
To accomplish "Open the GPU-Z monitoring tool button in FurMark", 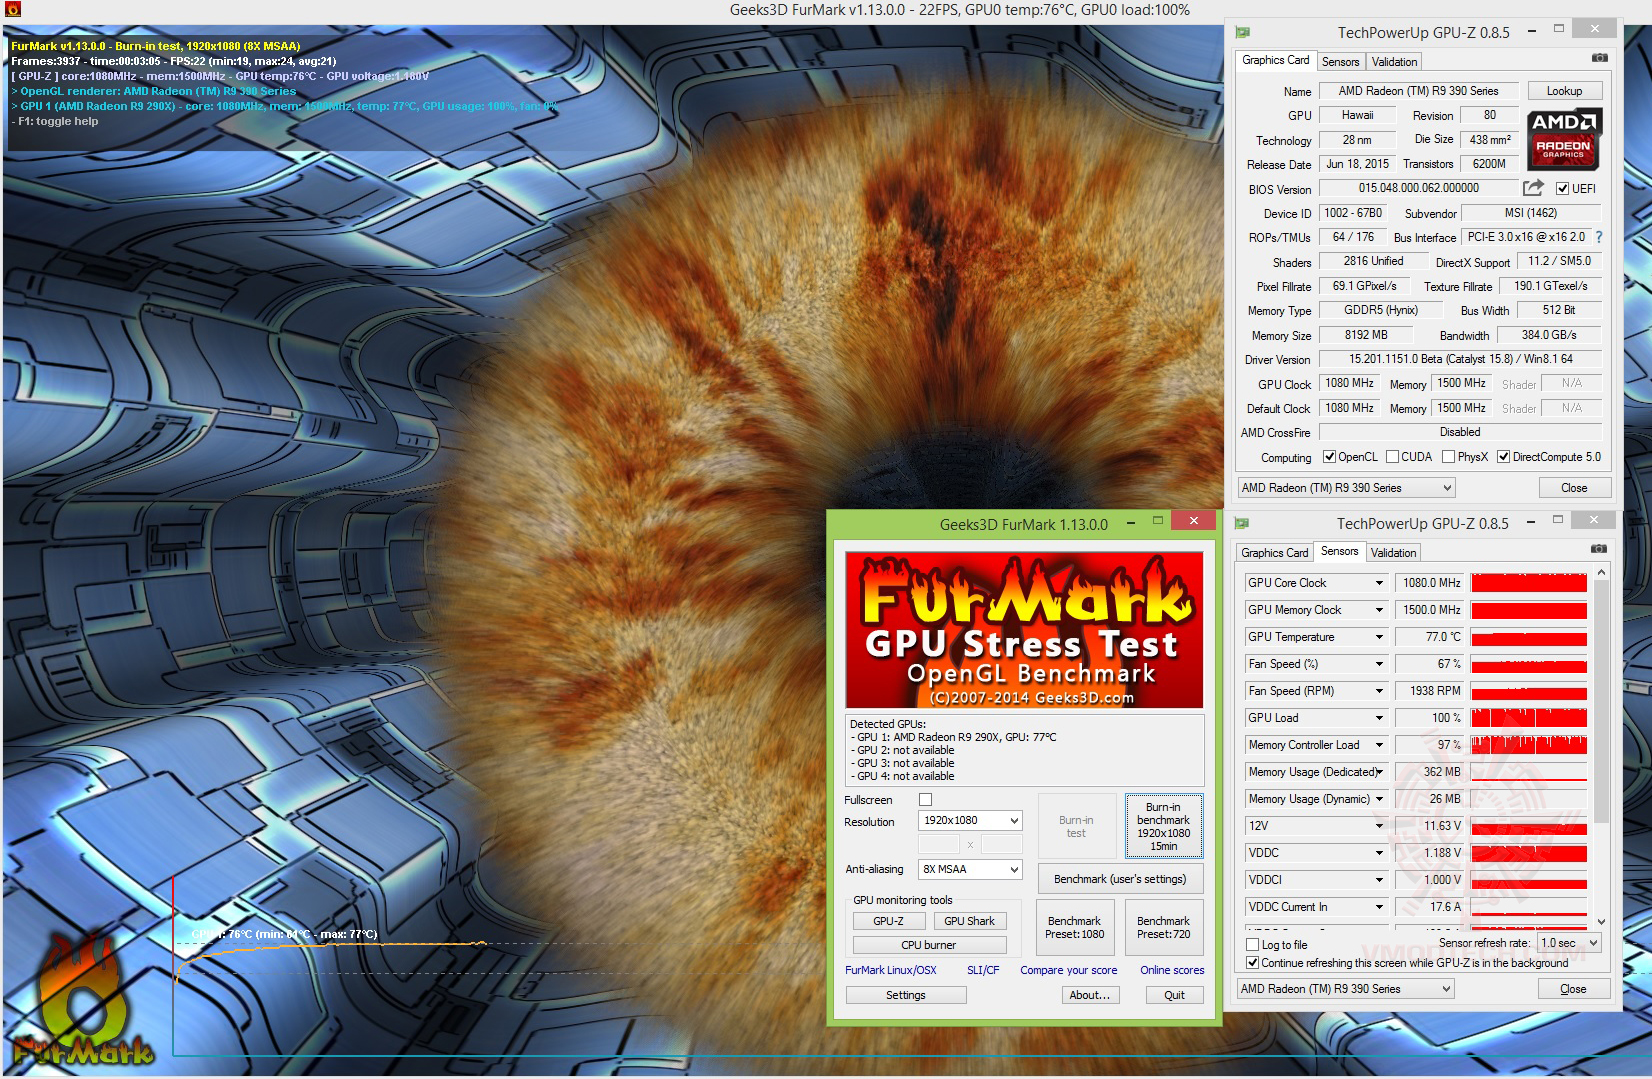I will point(888,921).
